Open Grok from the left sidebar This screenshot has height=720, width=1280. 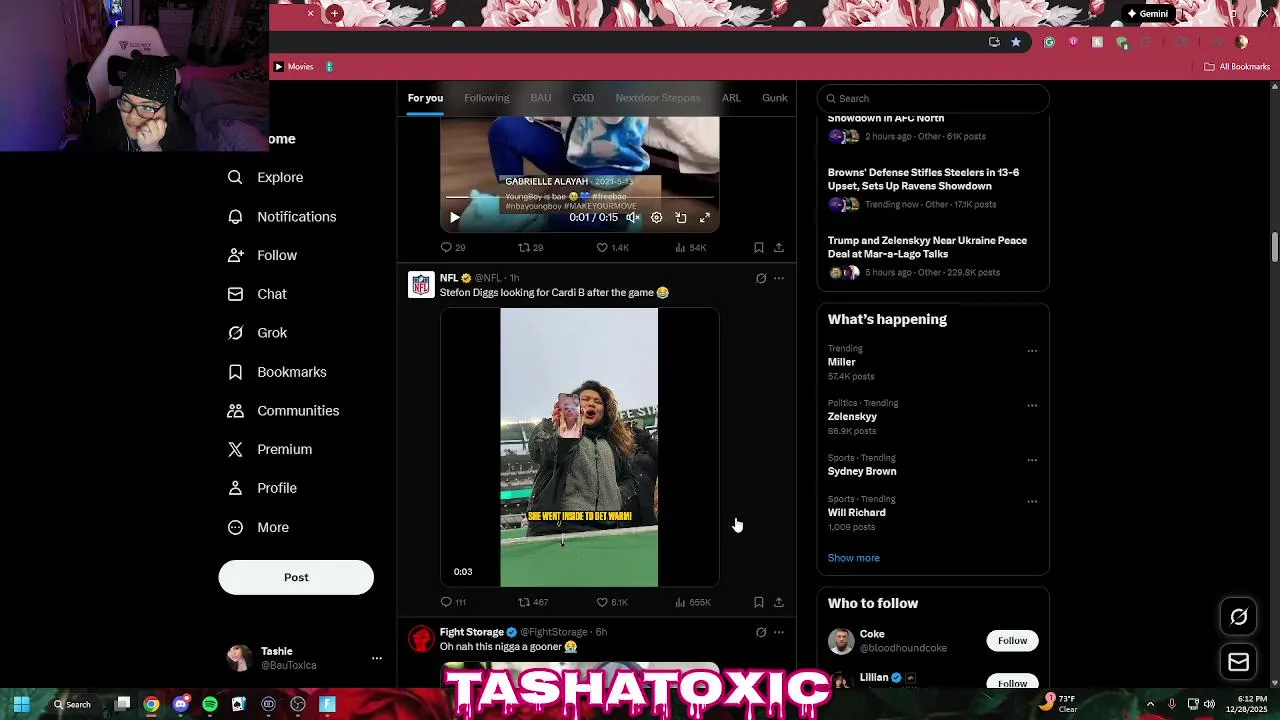point(257,333)
